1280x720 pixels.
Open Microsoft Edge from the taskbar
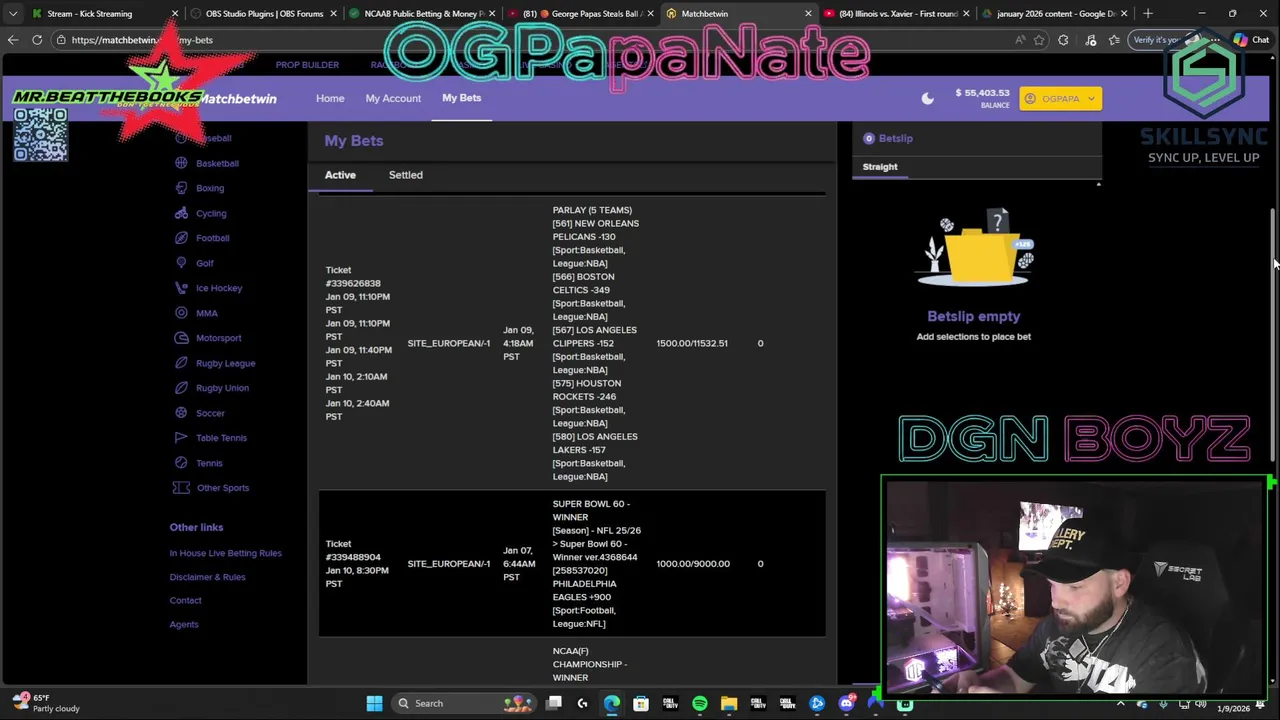pyautogui.click(x=612, y=703)
